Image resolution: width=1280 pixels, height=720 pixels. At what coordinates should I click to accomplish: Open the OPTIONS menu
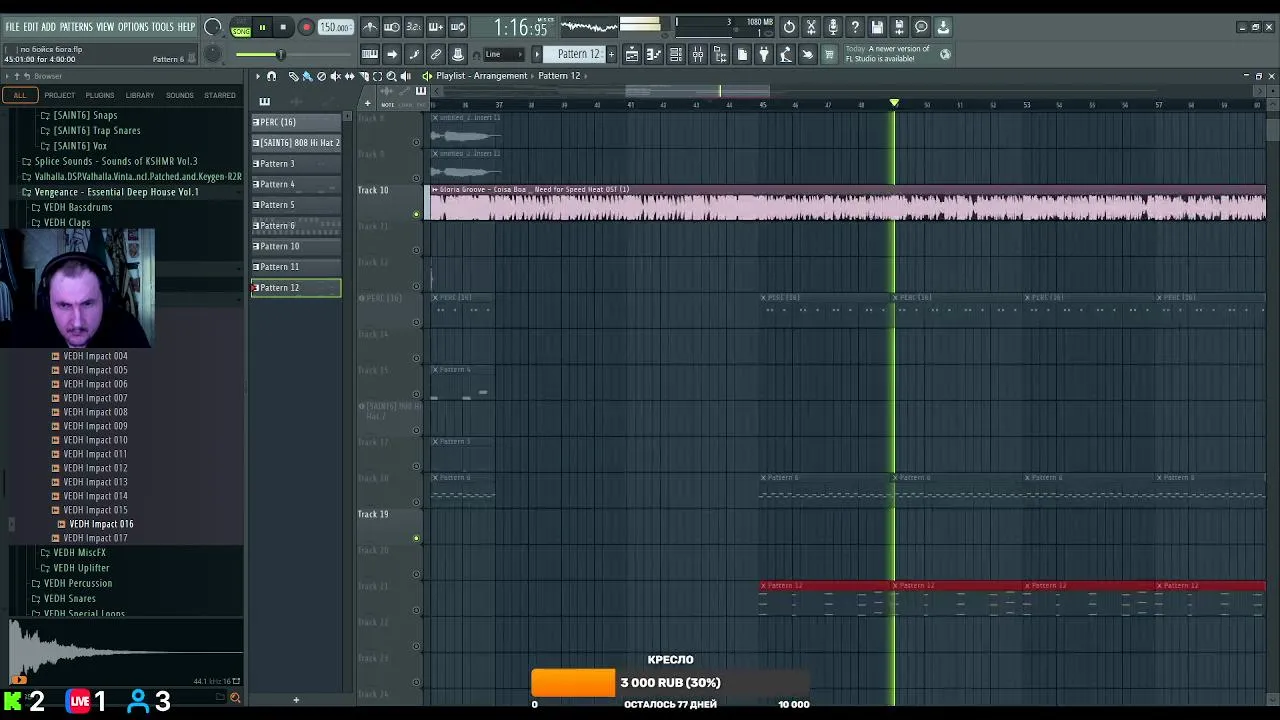coord(133,27)
